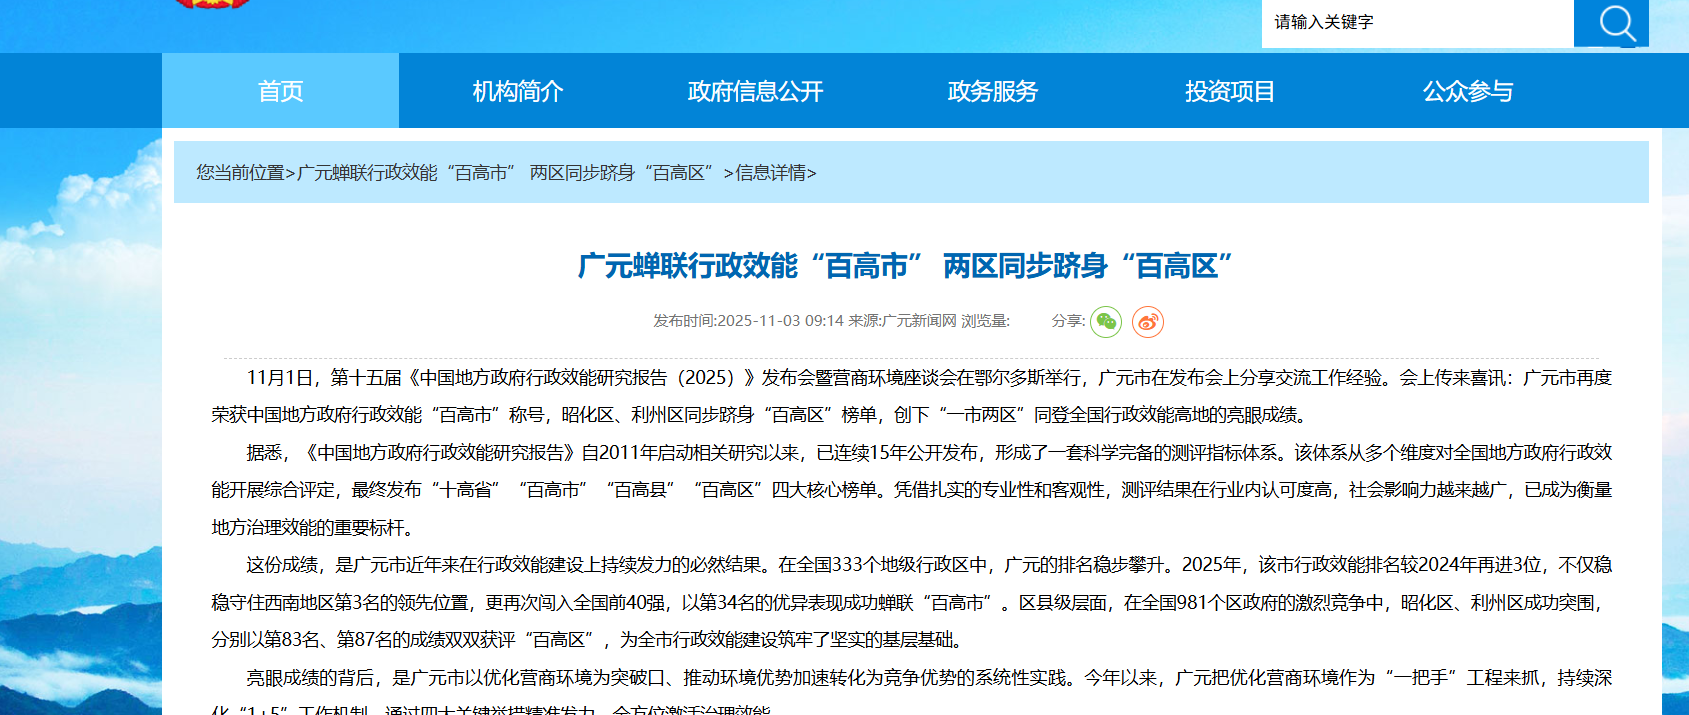
Task: Focus the 请输入关键字 search field
Action: pyautogui.click(x=1416, y=23)
